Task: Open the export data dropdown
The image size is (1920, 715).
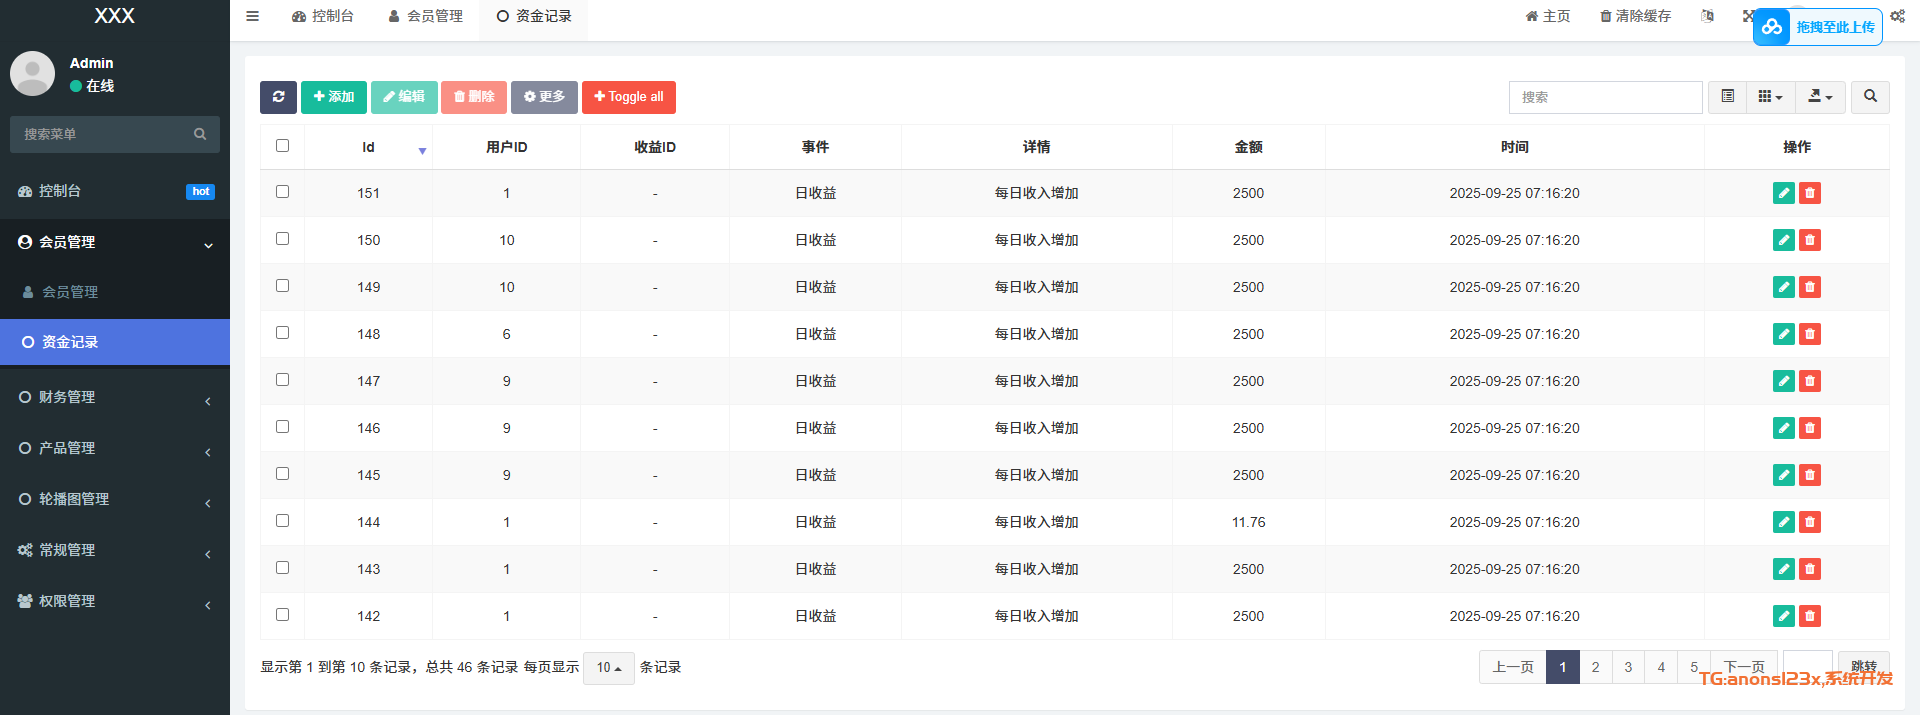Action: (1820, 97)
